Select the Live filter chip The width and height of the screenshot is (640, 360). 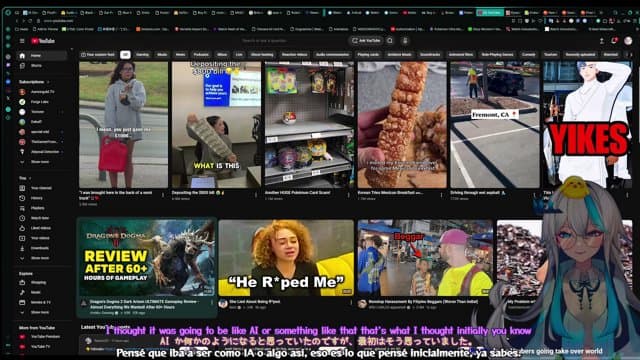[x=239, y=55]
